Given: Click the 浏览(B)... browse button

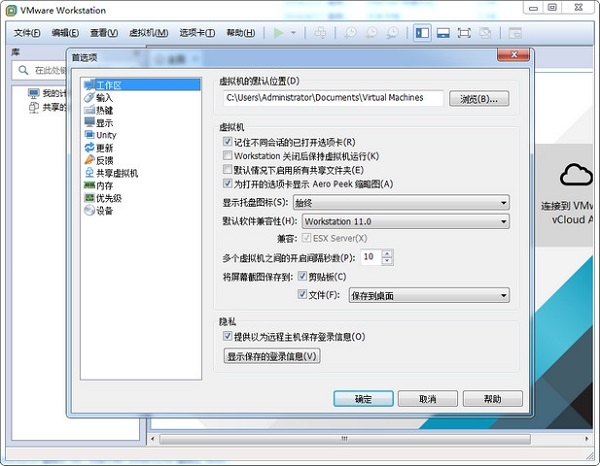Looking at the screenshot, I should click(x=479, y=99).
